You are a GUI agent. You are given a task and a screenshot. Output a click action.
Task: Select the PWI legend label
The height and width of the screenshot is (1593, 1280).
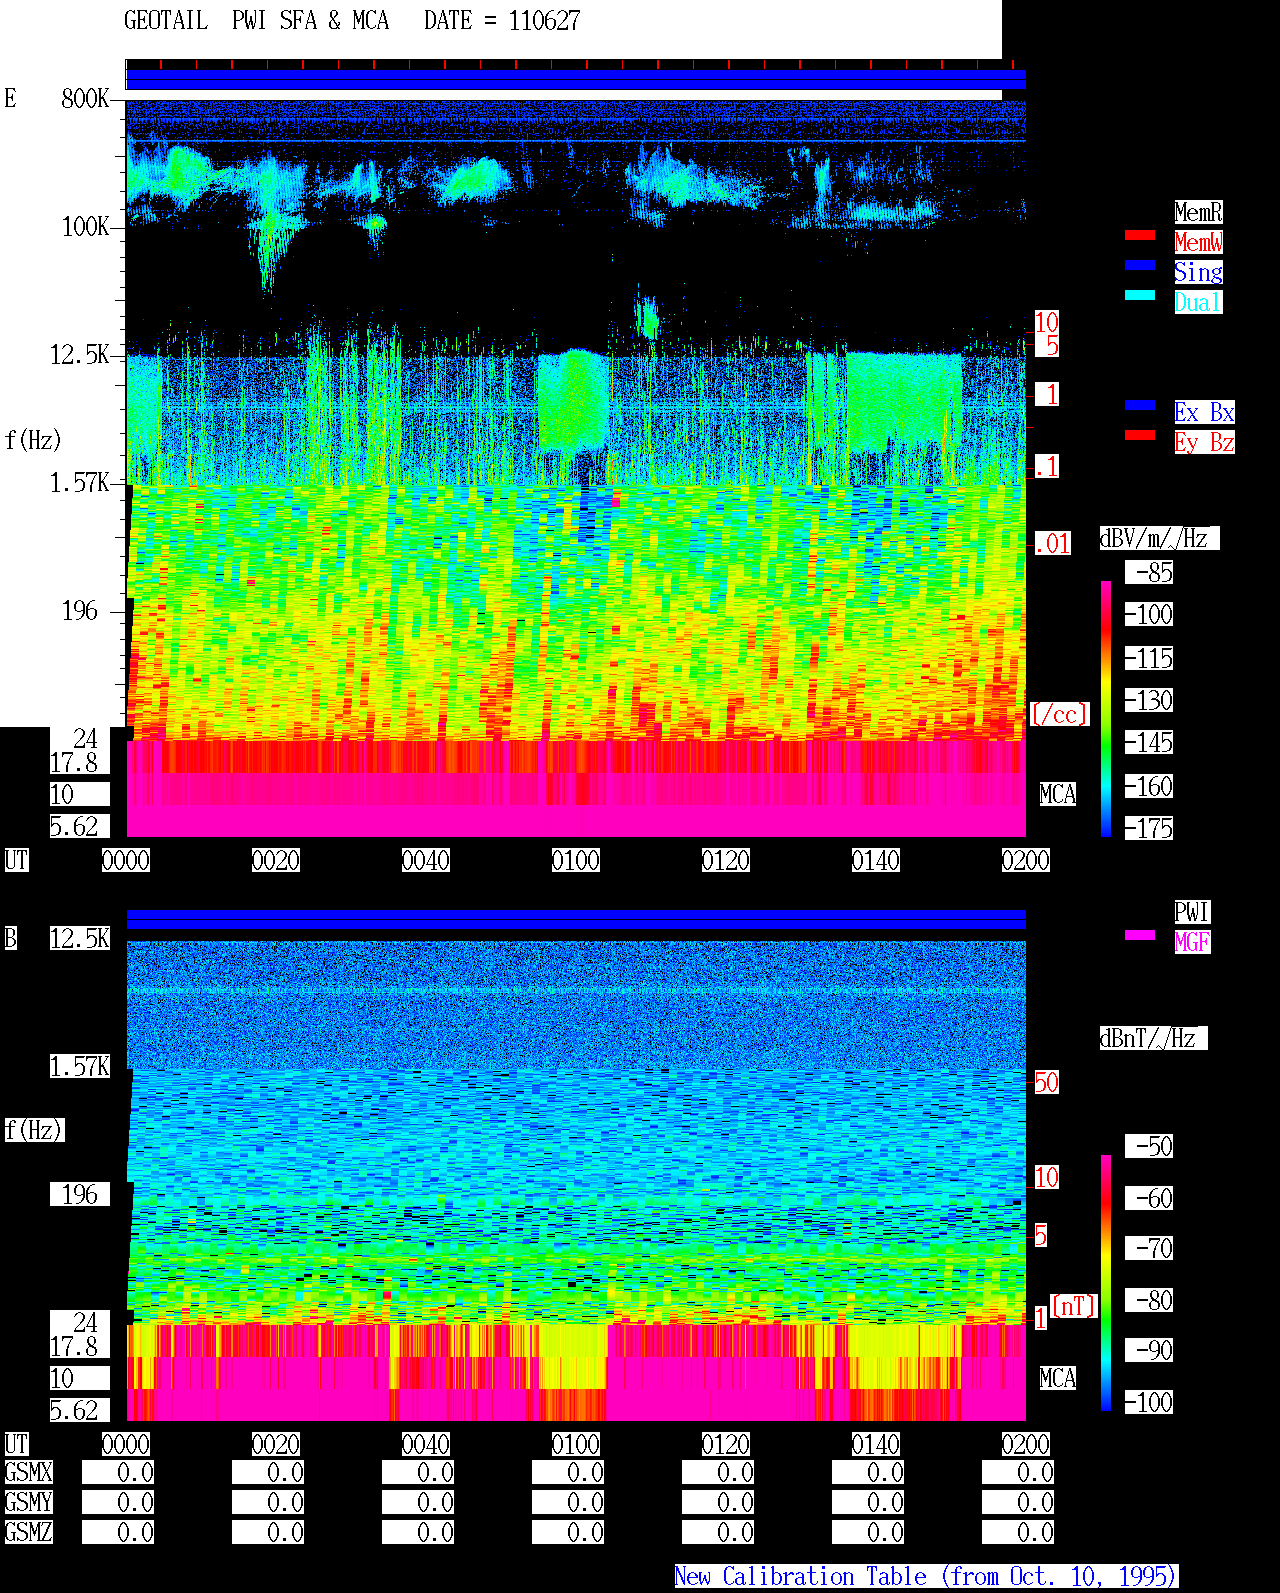pyautogui.click(x=1192, y=912)
